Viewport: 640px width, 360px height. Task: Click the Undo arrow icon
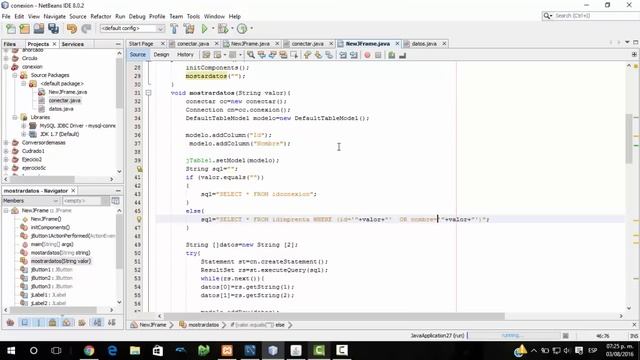[x=72, y=29]
